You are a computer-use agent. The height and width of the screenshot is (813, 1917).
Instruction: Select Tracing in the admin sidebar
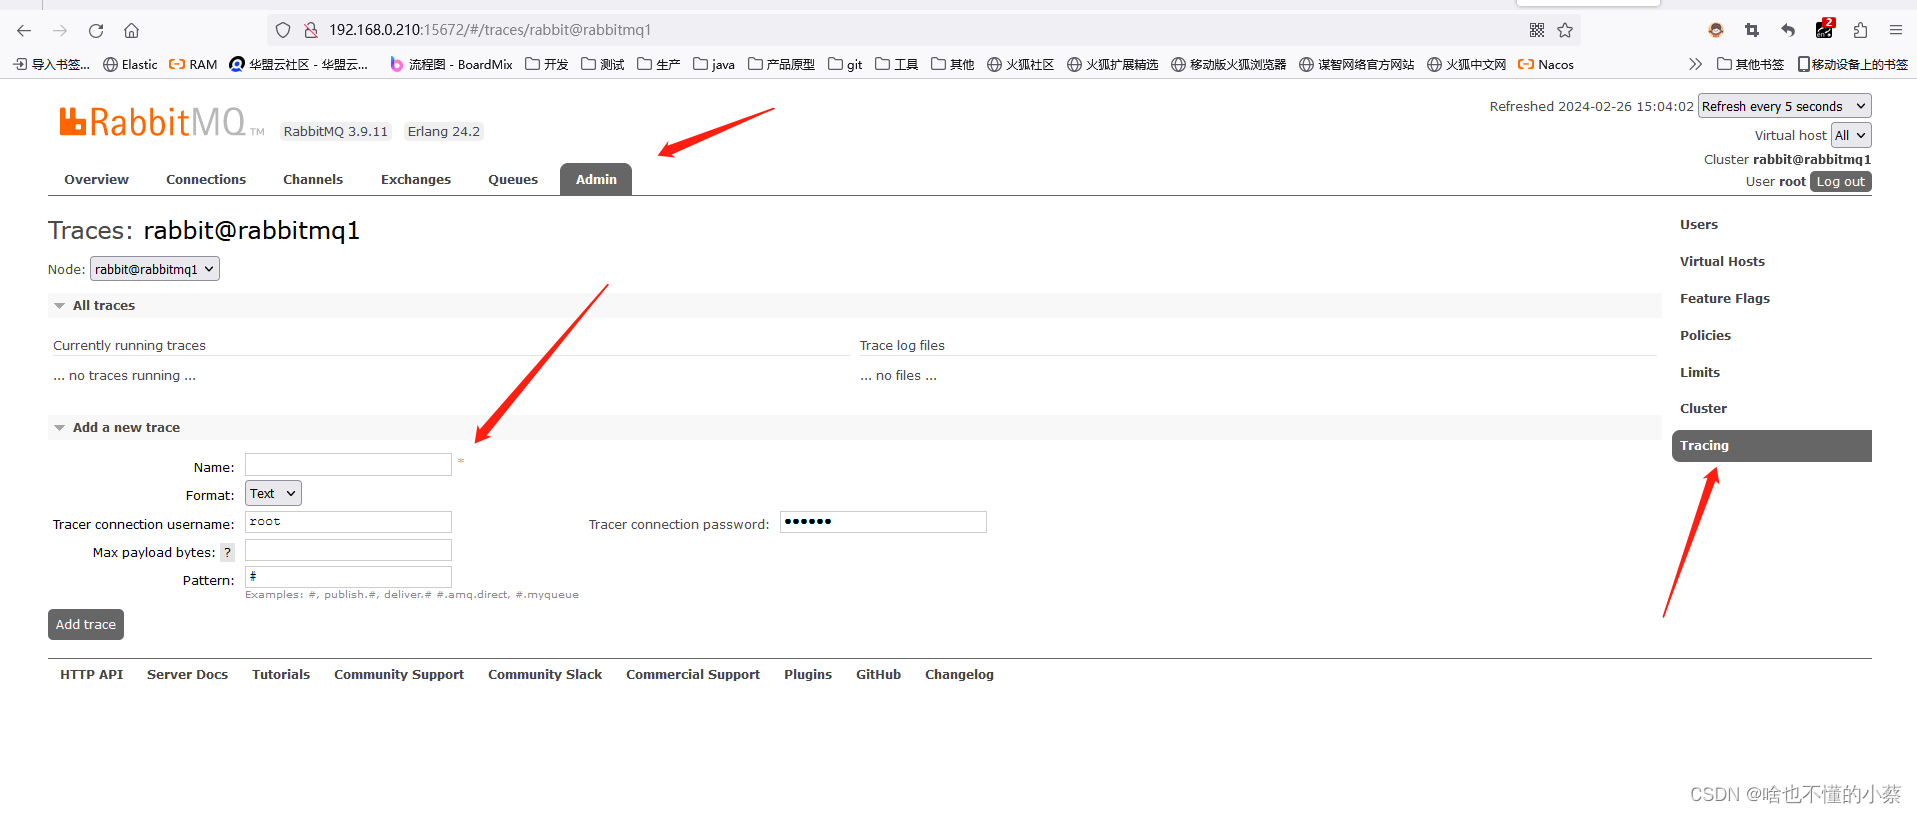pos(1772,446)
